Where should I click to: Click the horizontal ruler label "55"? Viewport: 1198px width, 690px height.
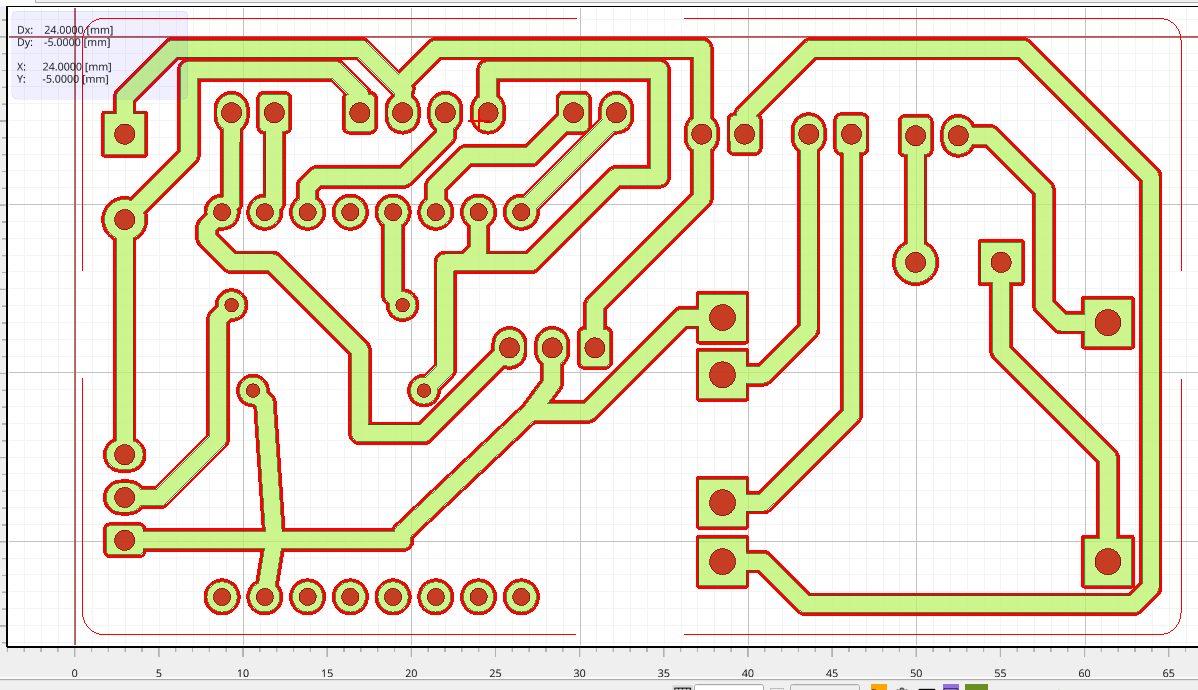(1000, 673)
